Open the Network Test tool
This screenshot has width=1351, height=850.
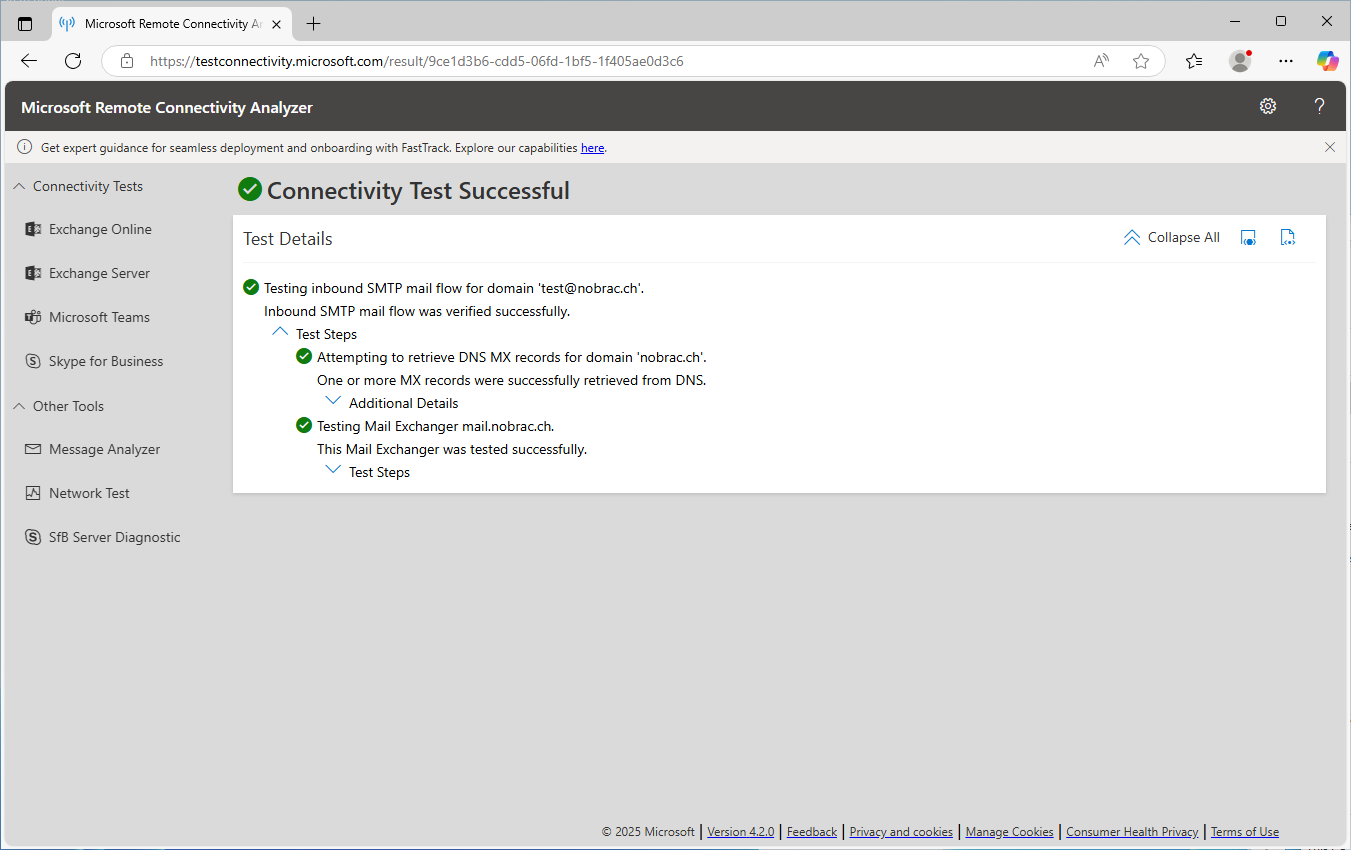[x=89, y=493]
